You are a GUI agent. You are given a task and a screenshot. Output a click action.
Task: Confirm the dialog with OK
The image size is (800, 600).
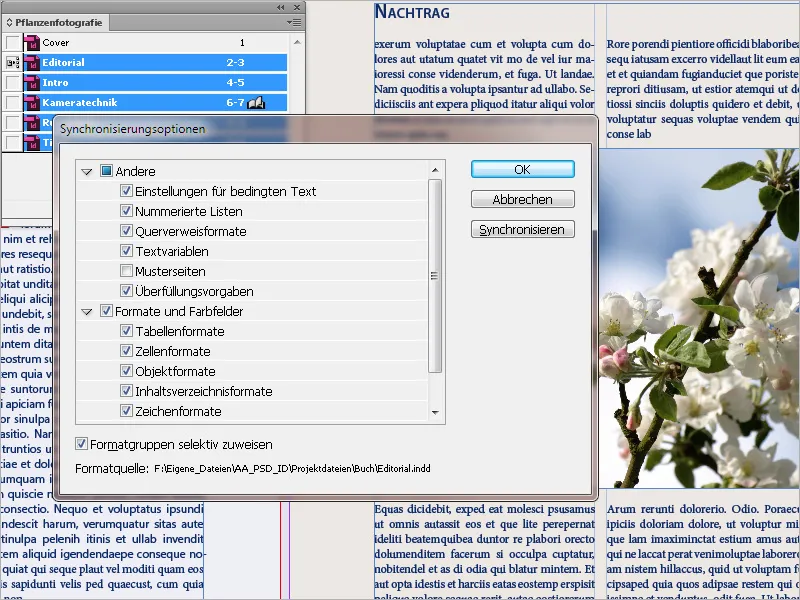click(x=522, y=169)
